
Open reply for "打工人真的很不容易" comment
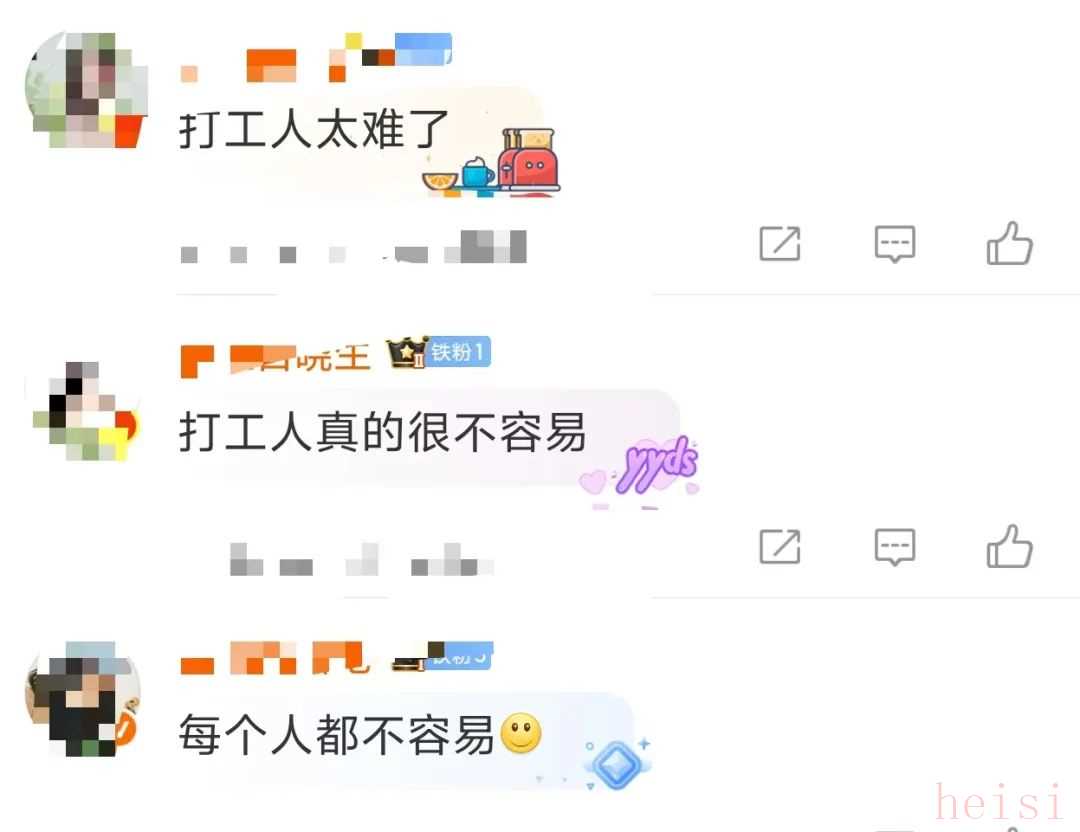coord(895,548)
